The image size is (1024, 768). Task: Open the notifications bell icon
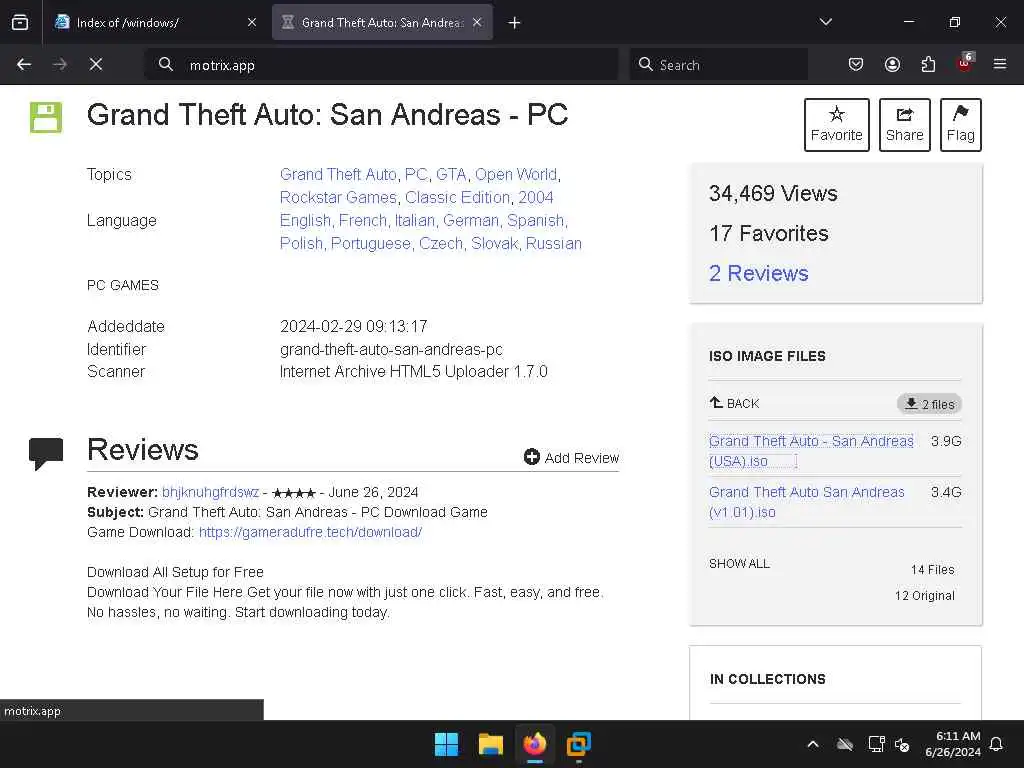pos(997,744)
